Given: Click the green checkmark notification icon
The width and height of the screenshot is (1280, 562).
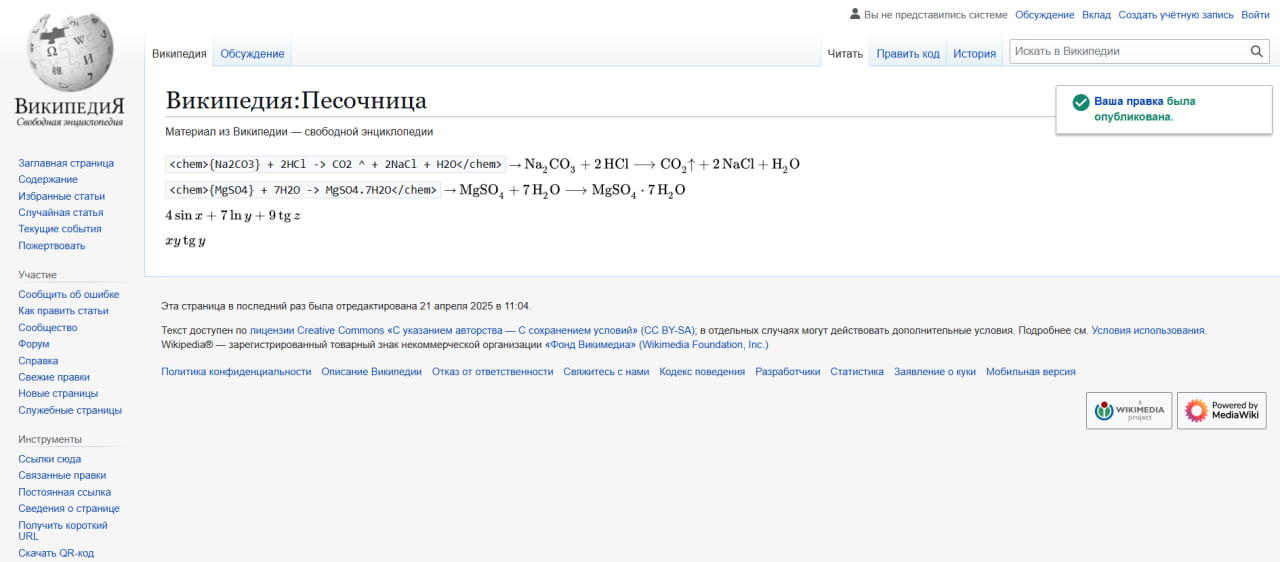Looking at the screenshot, I should 1080,102.
